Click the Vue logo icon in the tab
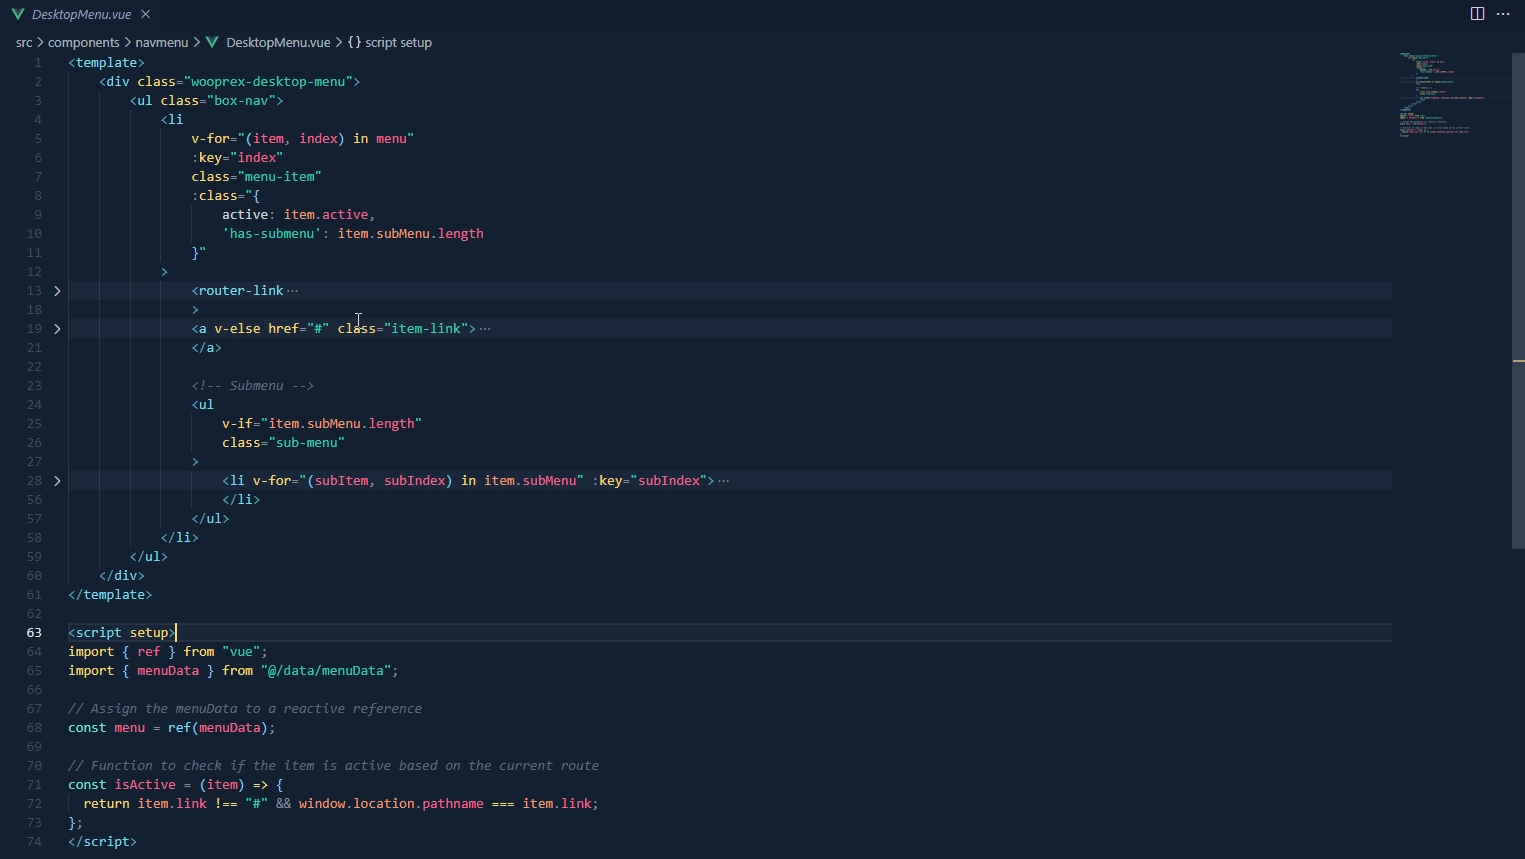1525x859 pixels. (x=17, y=14)
